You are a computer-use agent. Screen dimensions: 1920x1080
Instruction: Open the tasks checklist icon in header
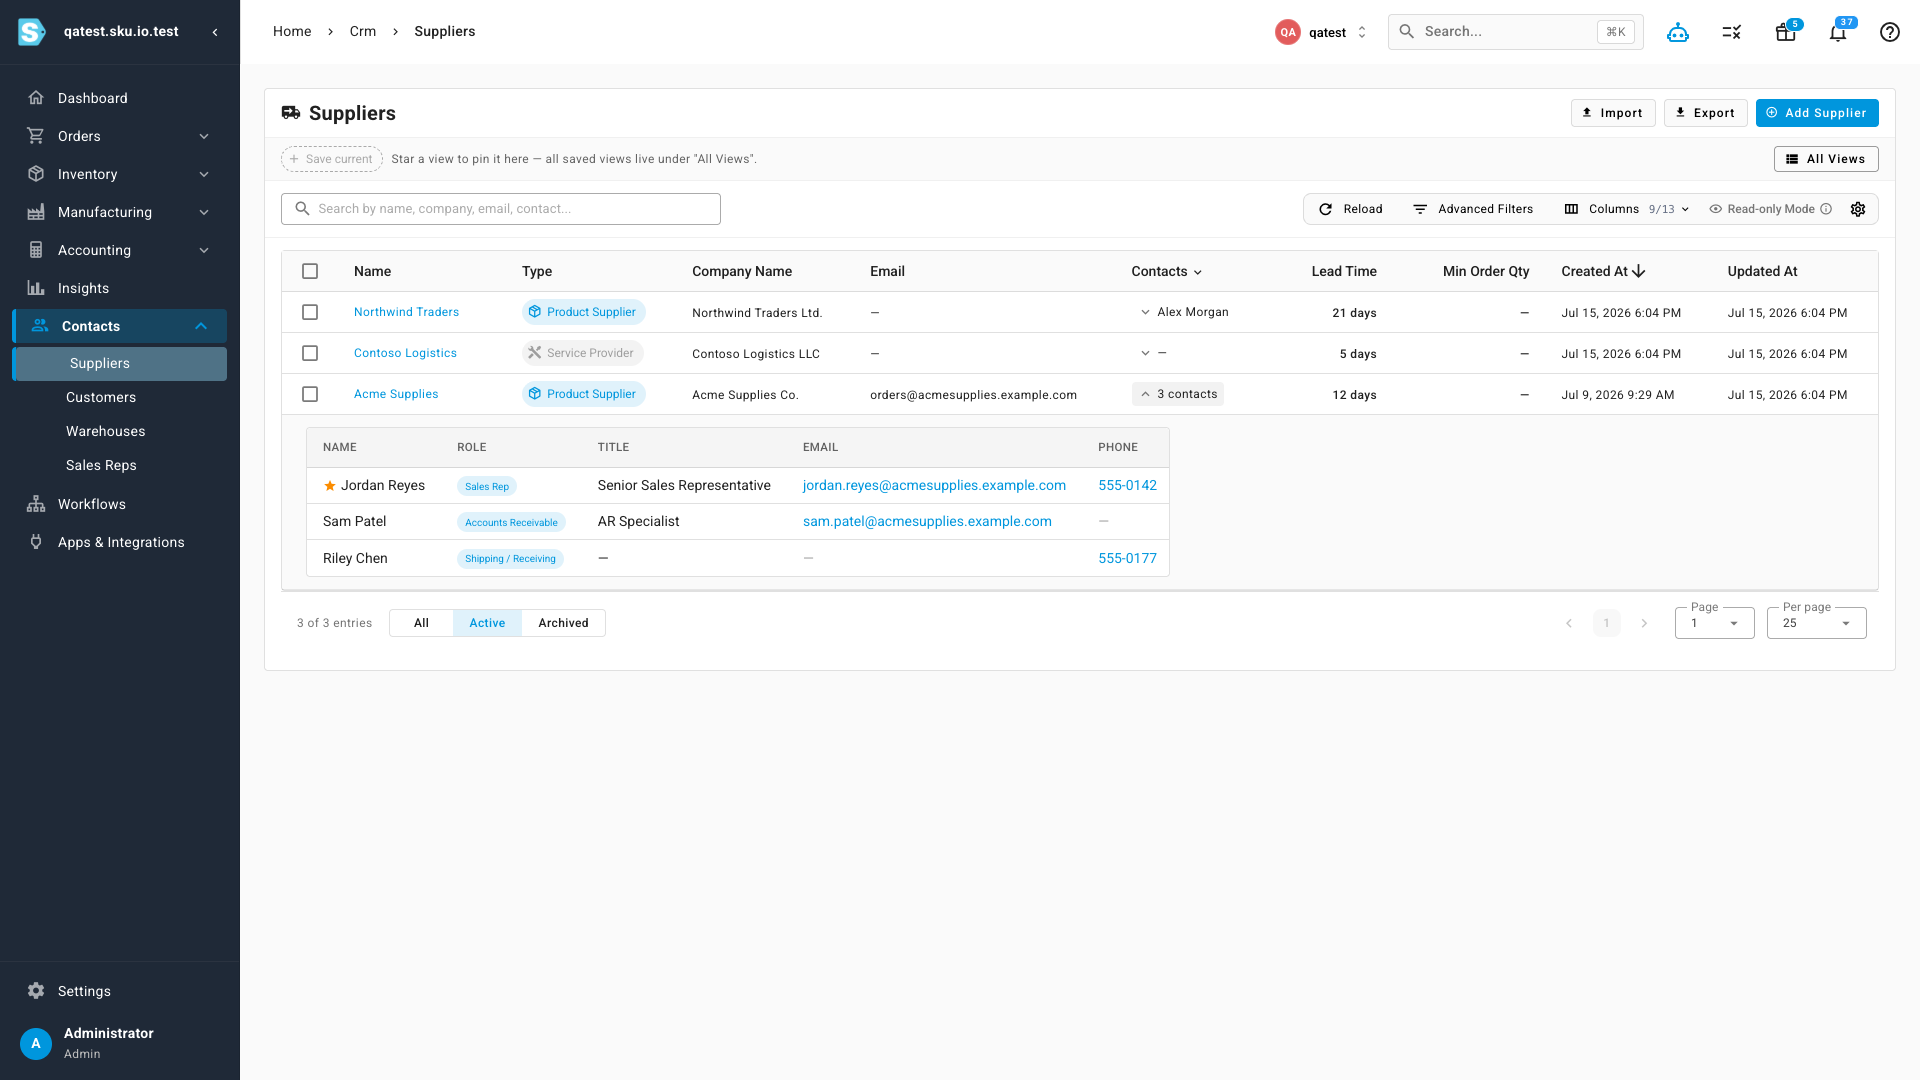point(1732,32)
